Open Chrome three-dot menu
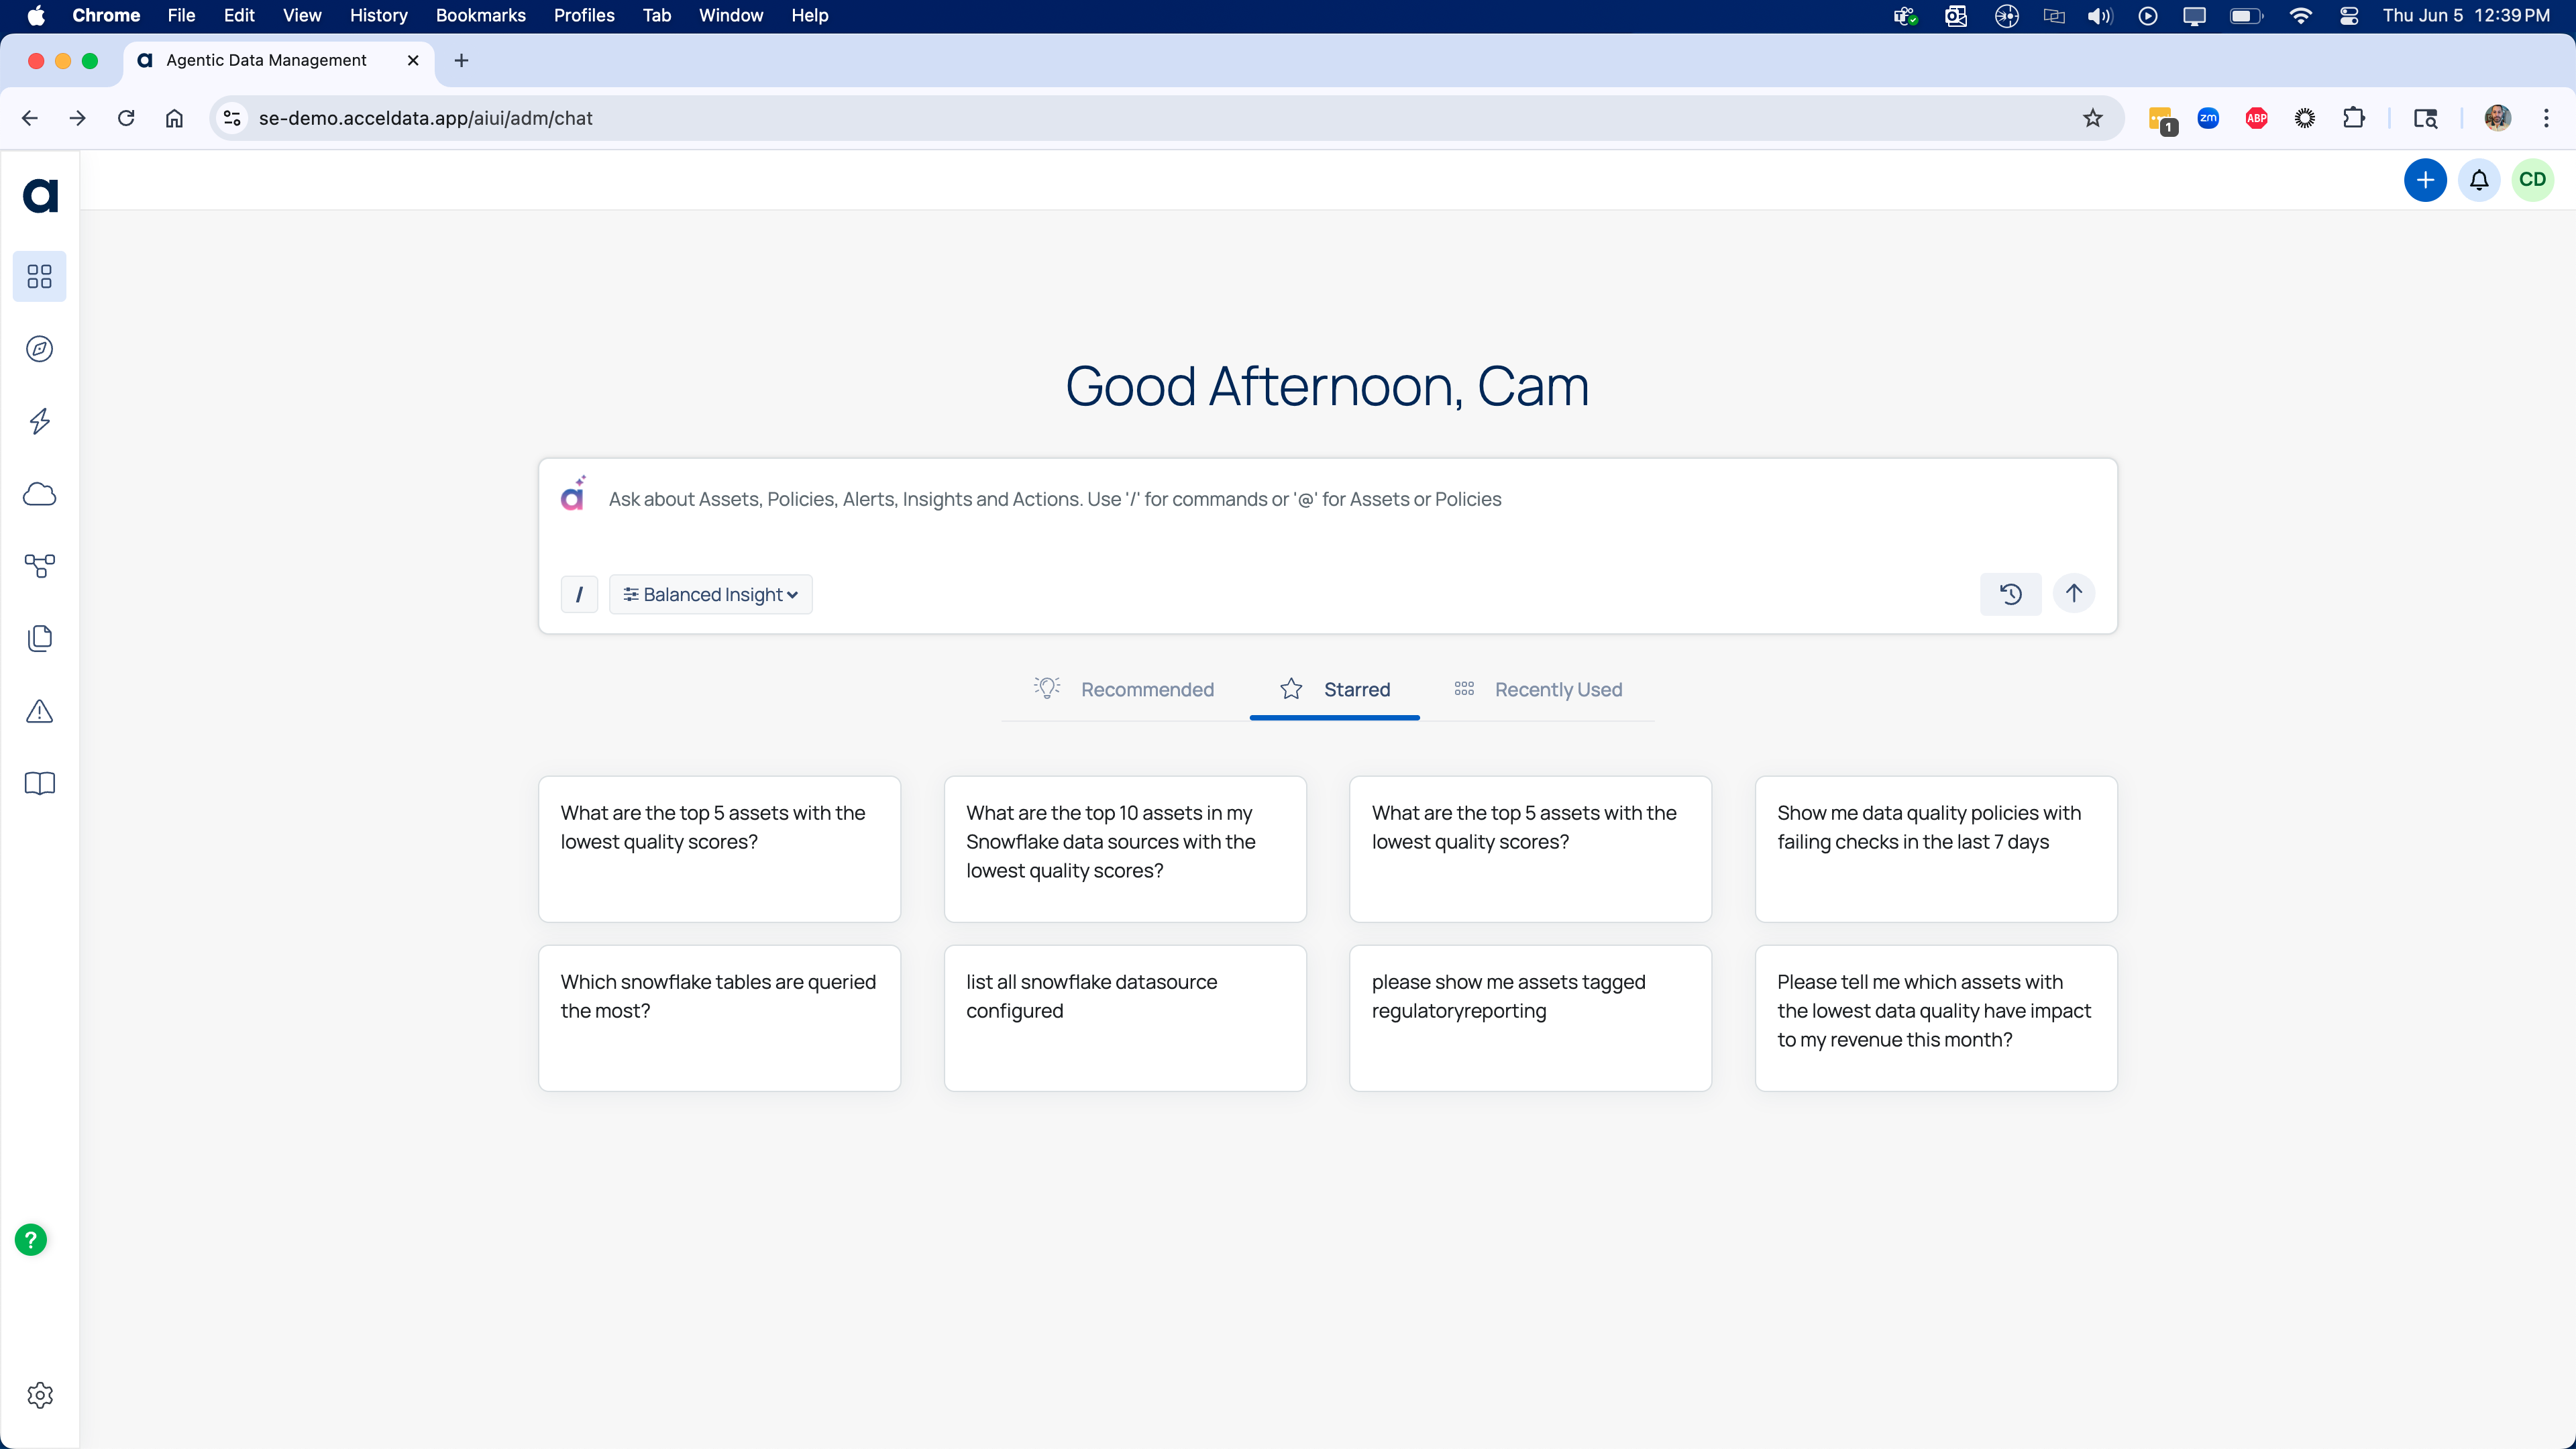Image resolution: width=2576 pixels, height=1449 pixels. 2545,118
